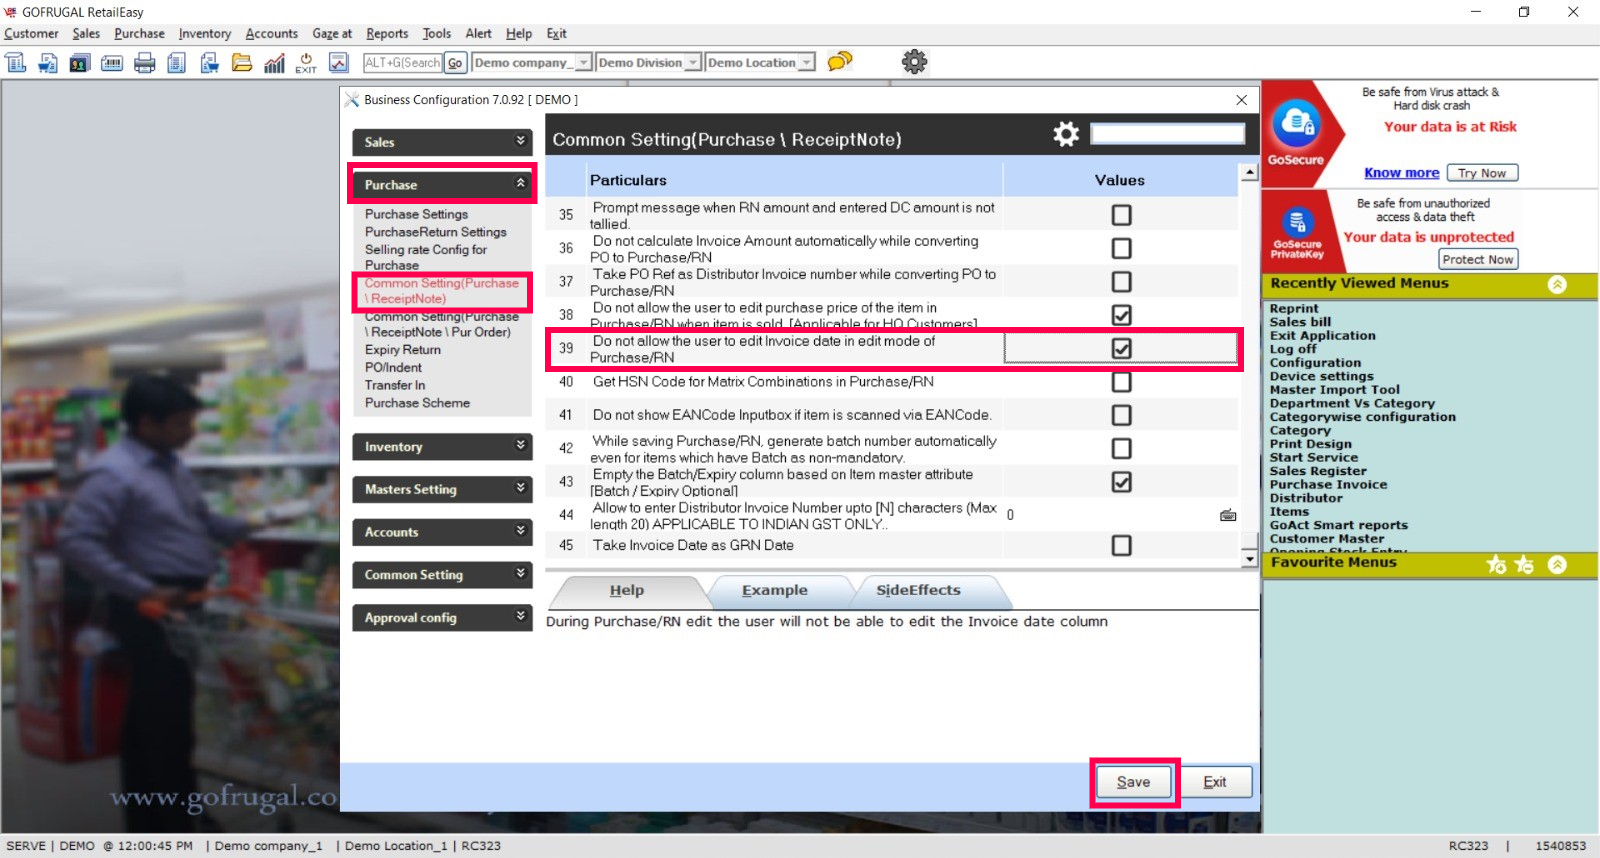Open the Reports menu
The width and height of the screenshot is (1600, 858).
[387, 34]
